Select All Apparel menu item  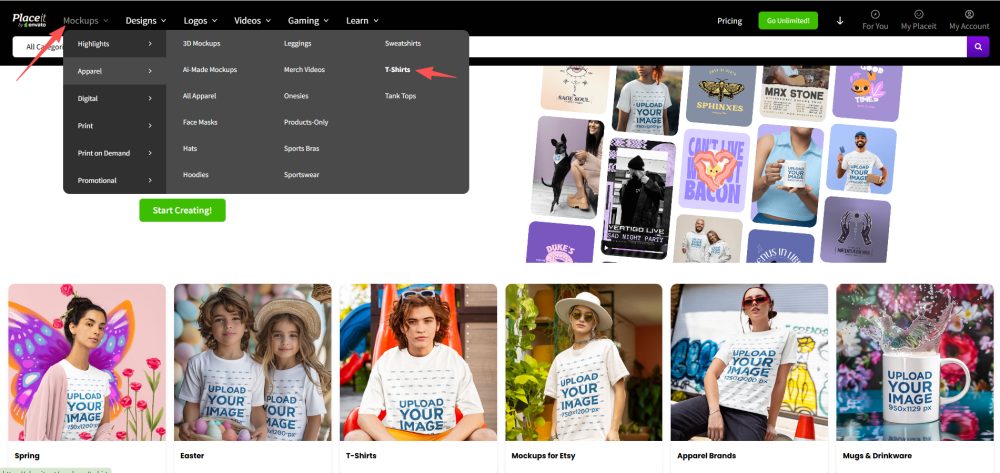[200, 96]
